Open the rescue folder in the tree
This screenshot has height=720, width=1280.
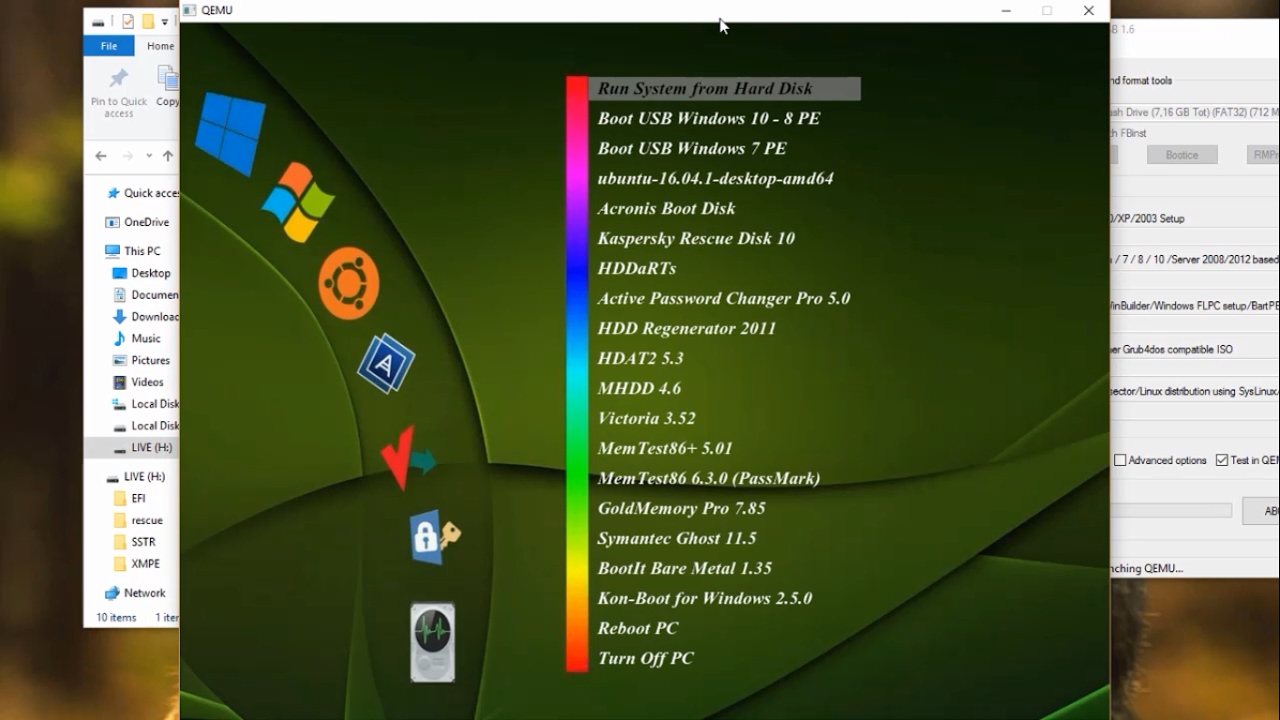pyautogui.click(x=138, y=520)
